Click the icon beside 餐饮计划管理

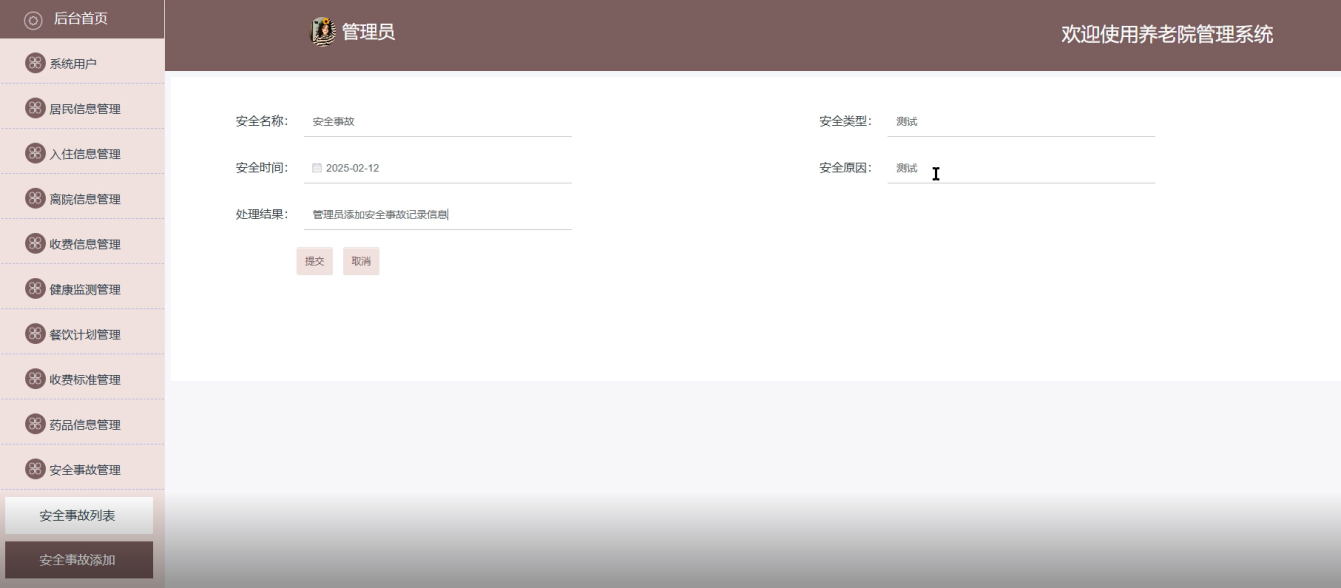click(35, 333)
